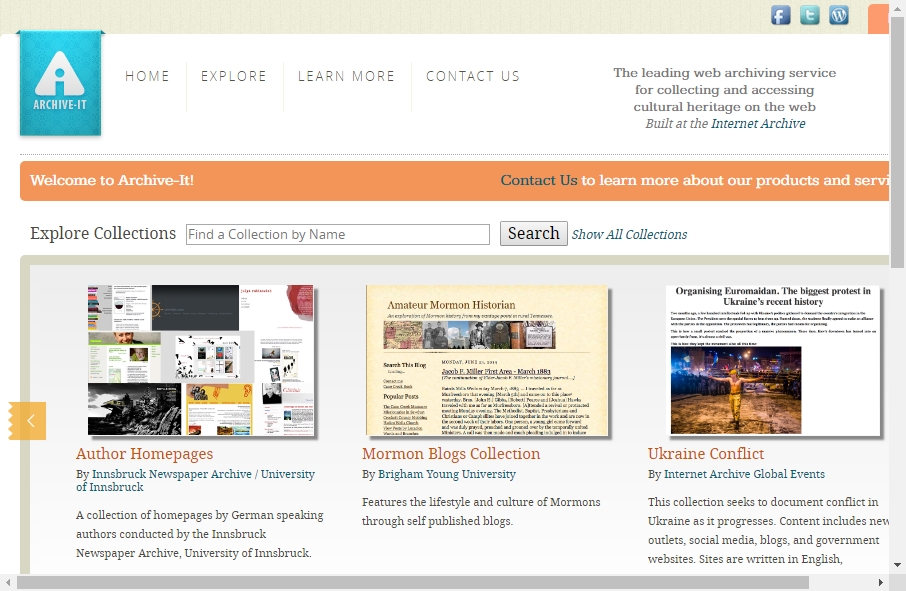
Task: Follow the Internet Archive link
Action: pos(758,124)
